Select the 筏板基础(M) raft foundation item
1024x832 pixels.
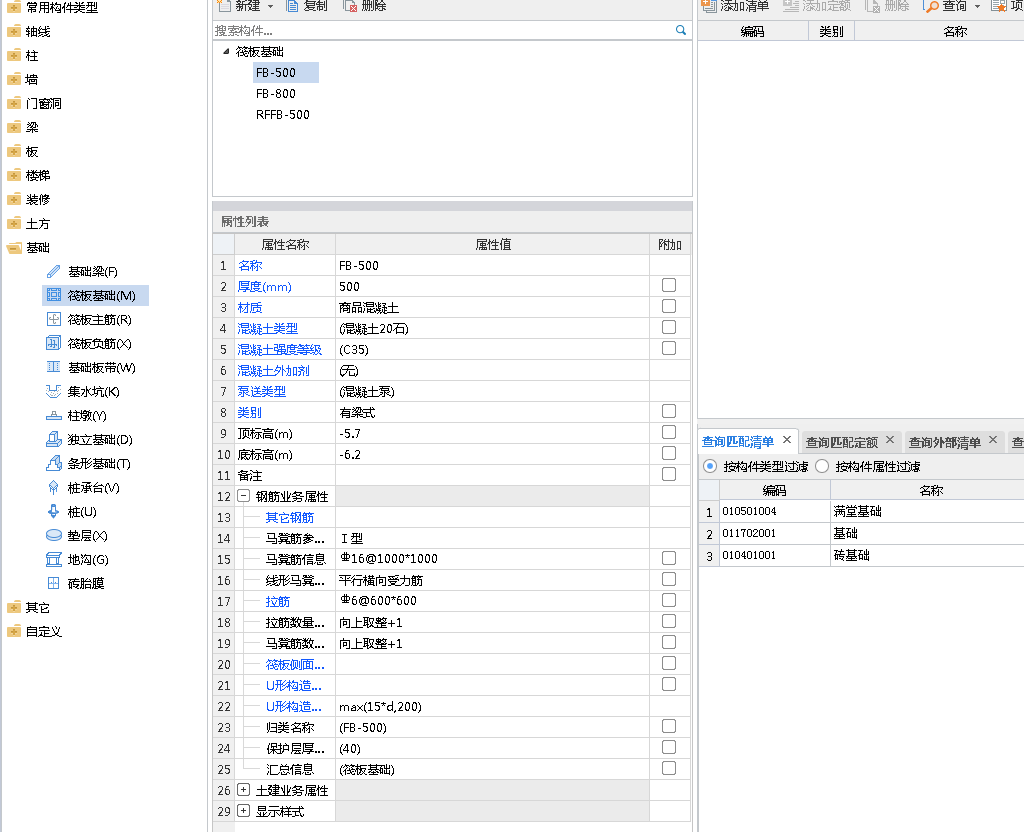pos(95,295)
